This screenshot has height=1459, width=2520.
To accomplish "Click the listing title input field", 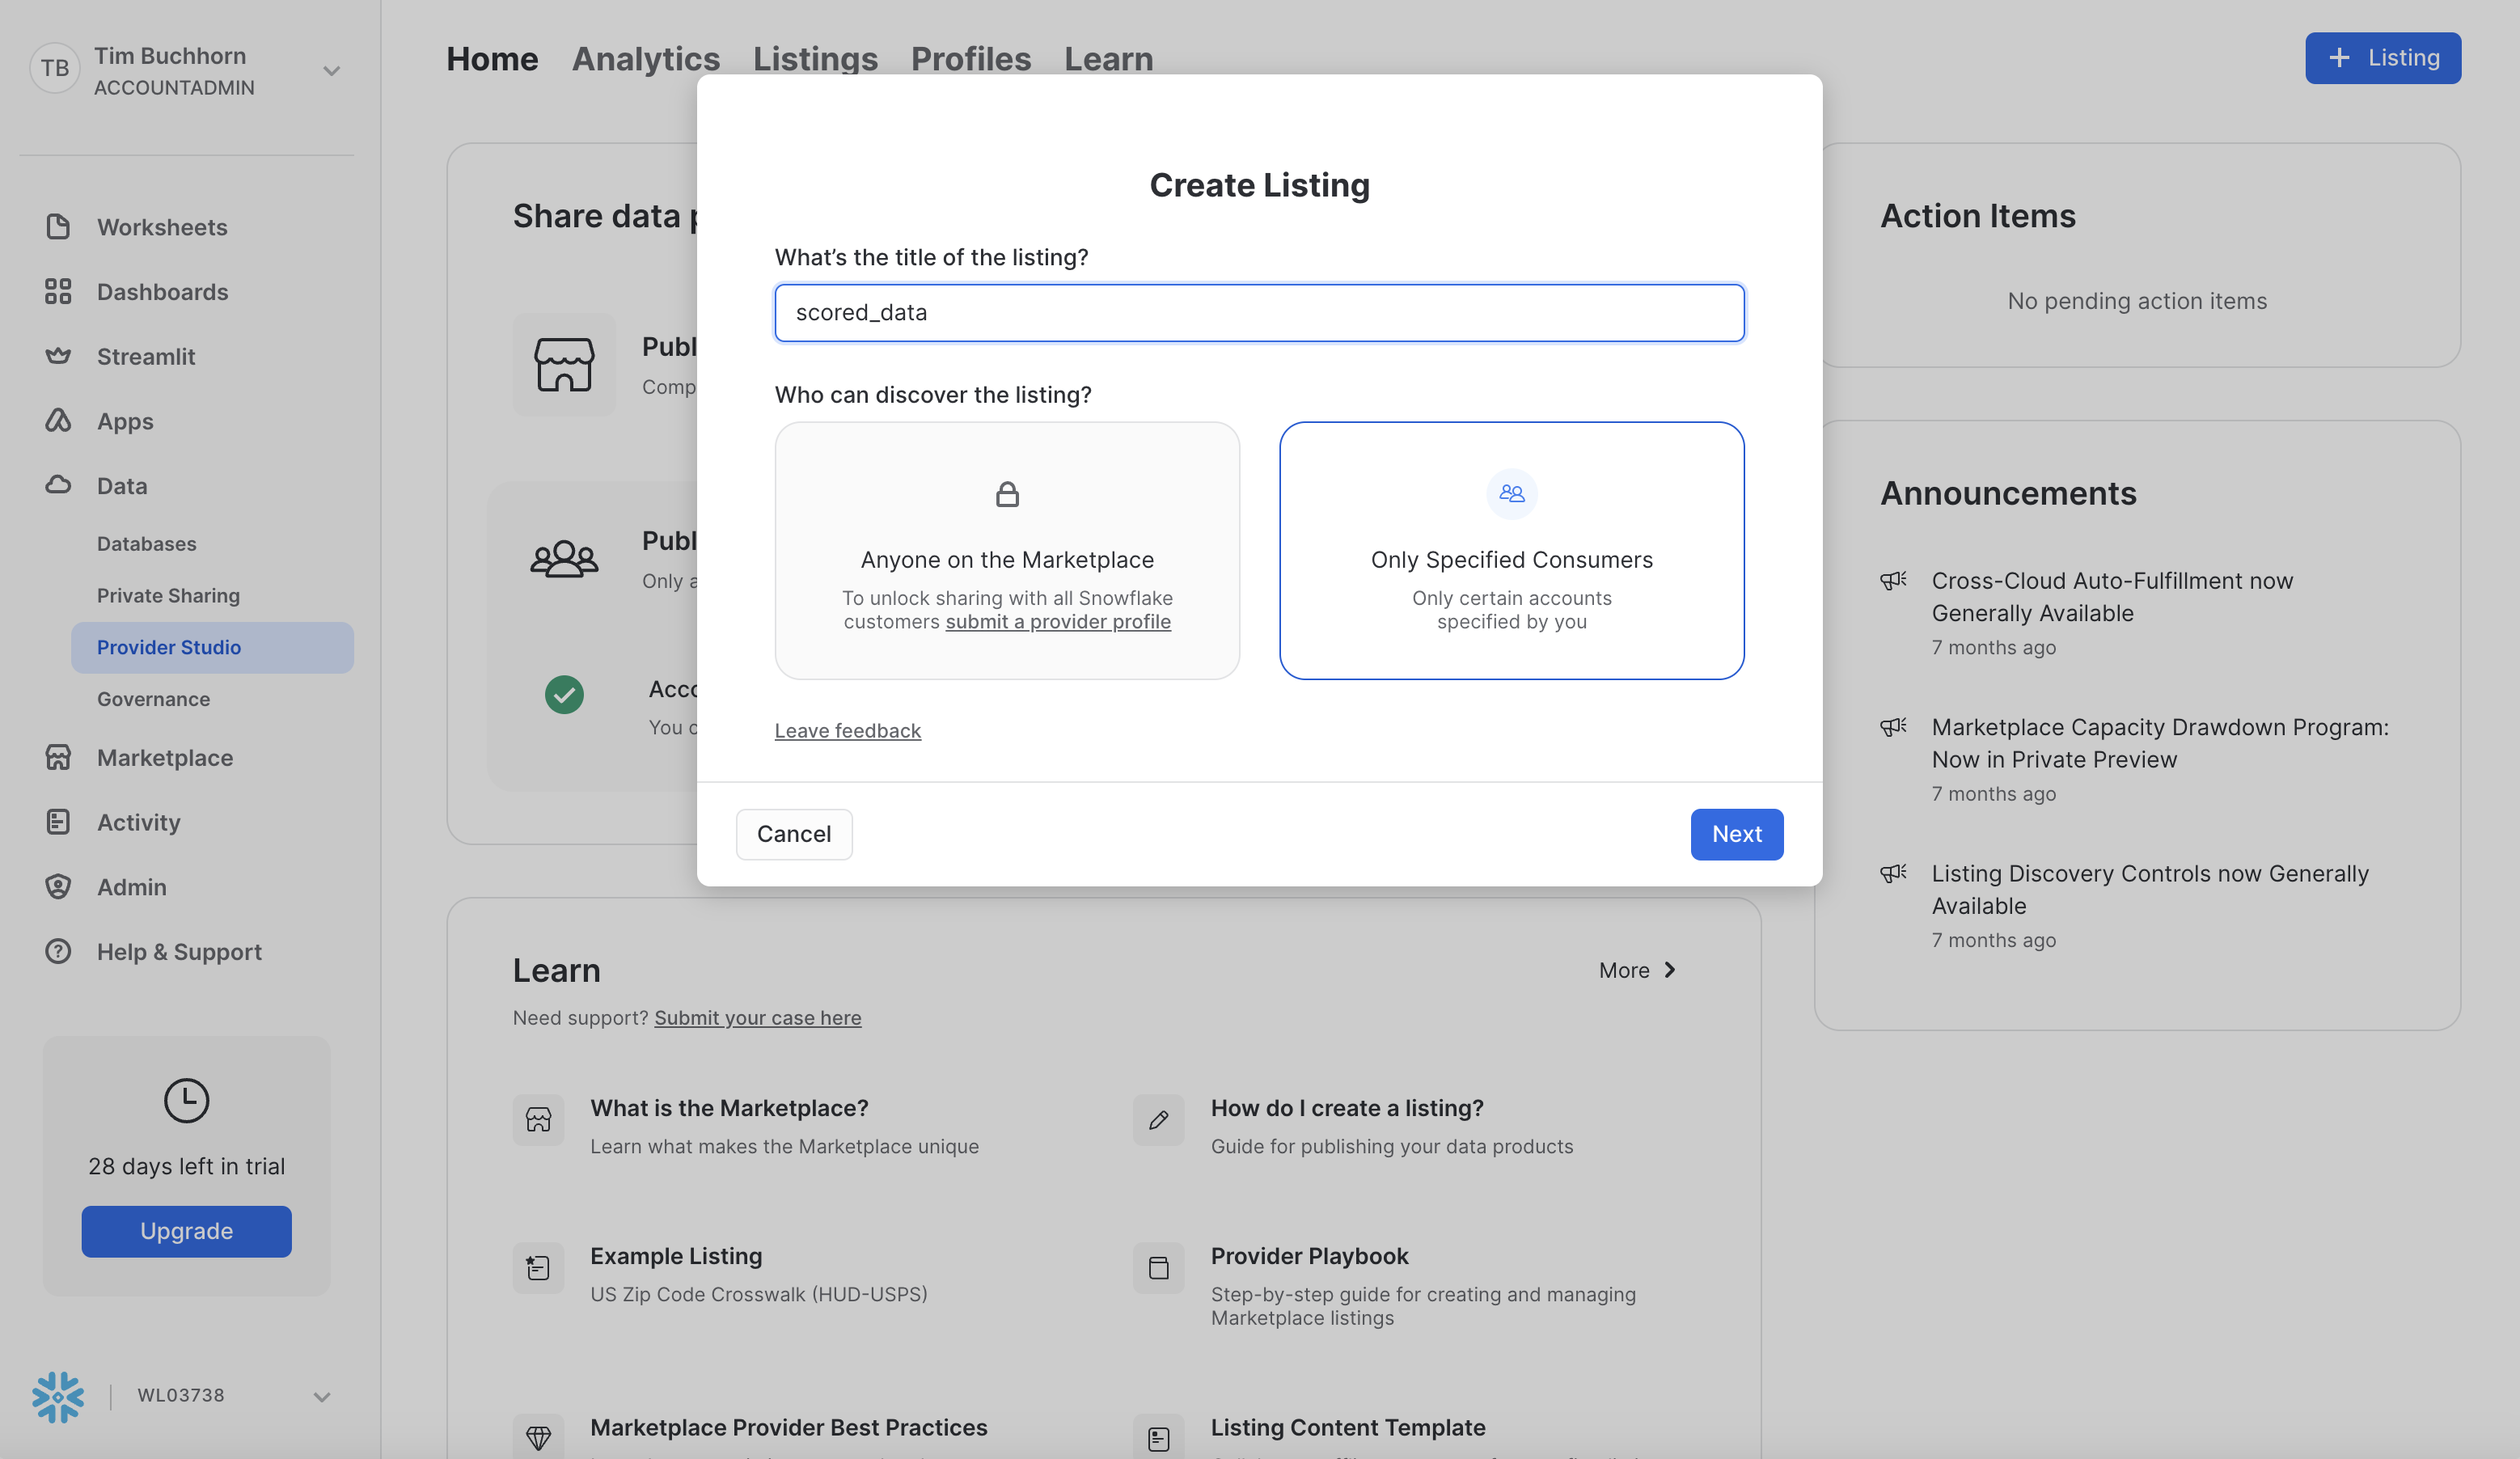I will click(1259, 313).
